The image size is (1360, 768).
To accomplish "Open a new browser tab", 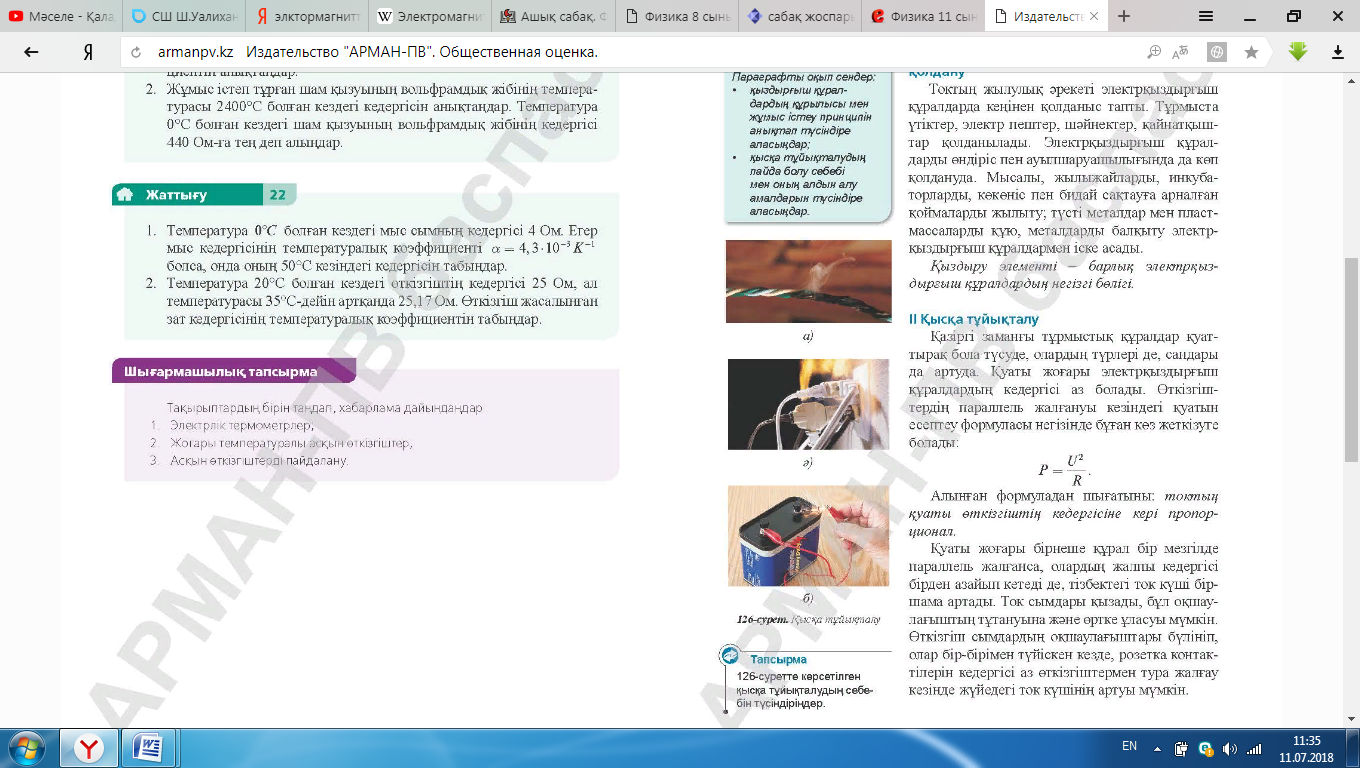I will [1124, 16].
